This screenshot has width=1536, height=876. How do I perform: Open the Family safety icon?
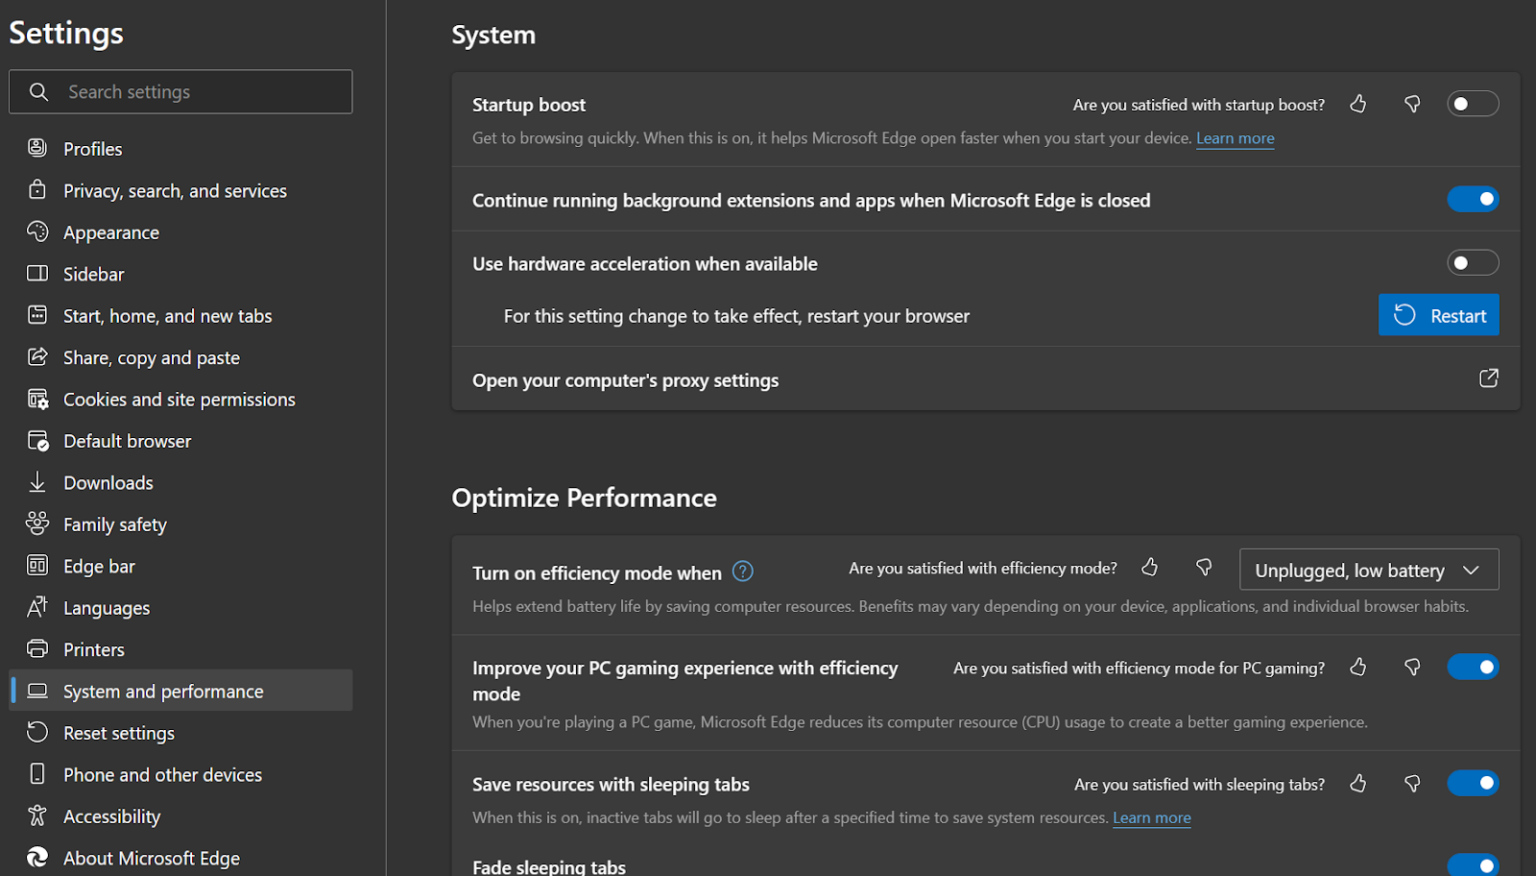[37, 523]
